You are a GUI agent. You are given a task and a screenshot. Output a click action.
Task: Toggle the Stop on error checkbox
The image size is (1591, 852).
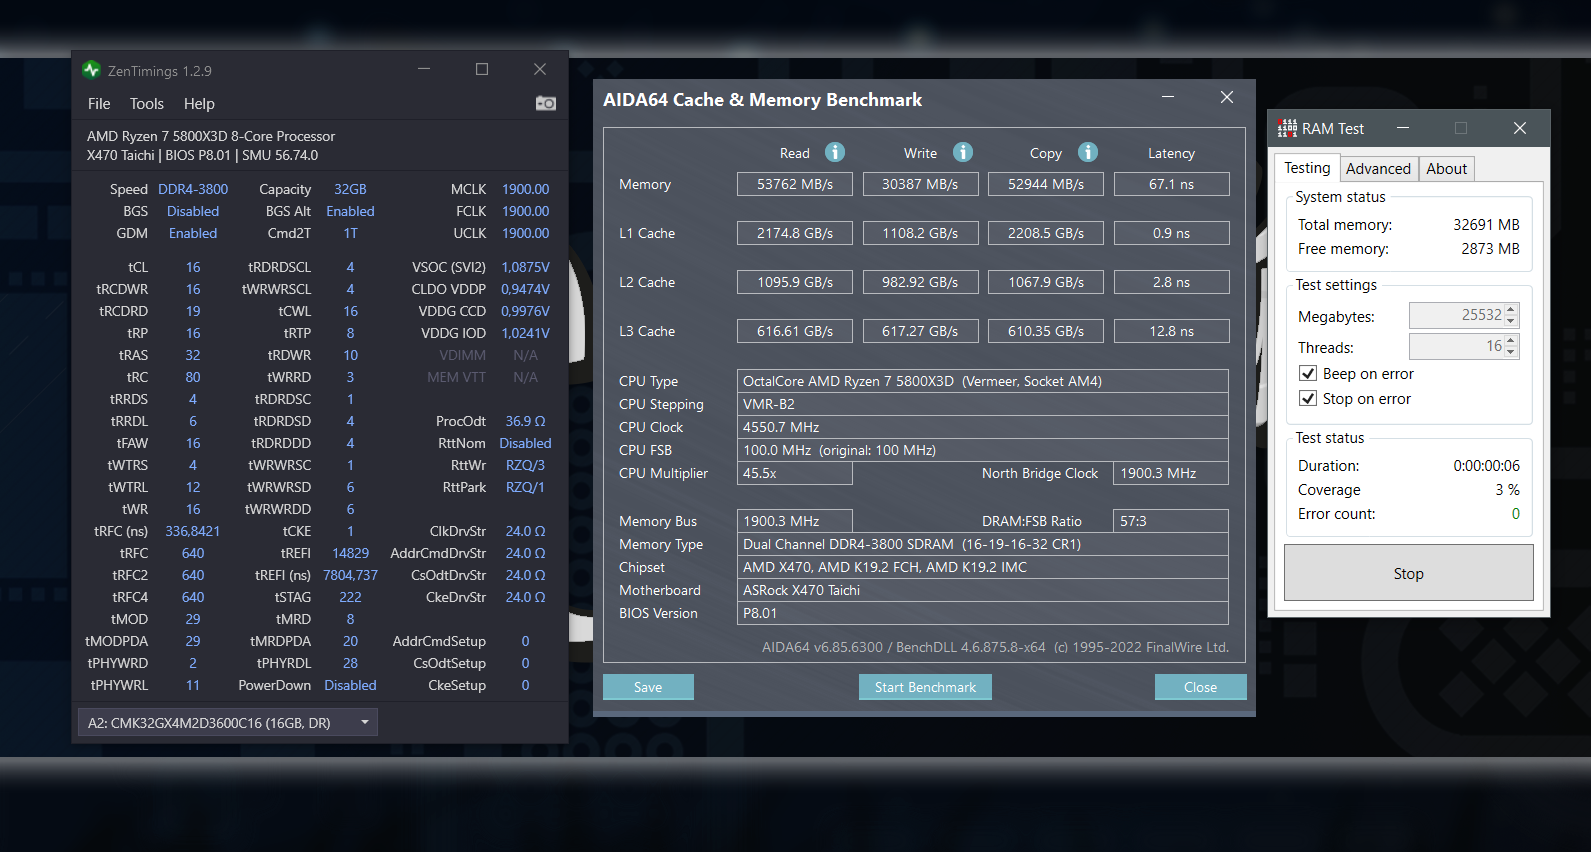pos(1307,398)
